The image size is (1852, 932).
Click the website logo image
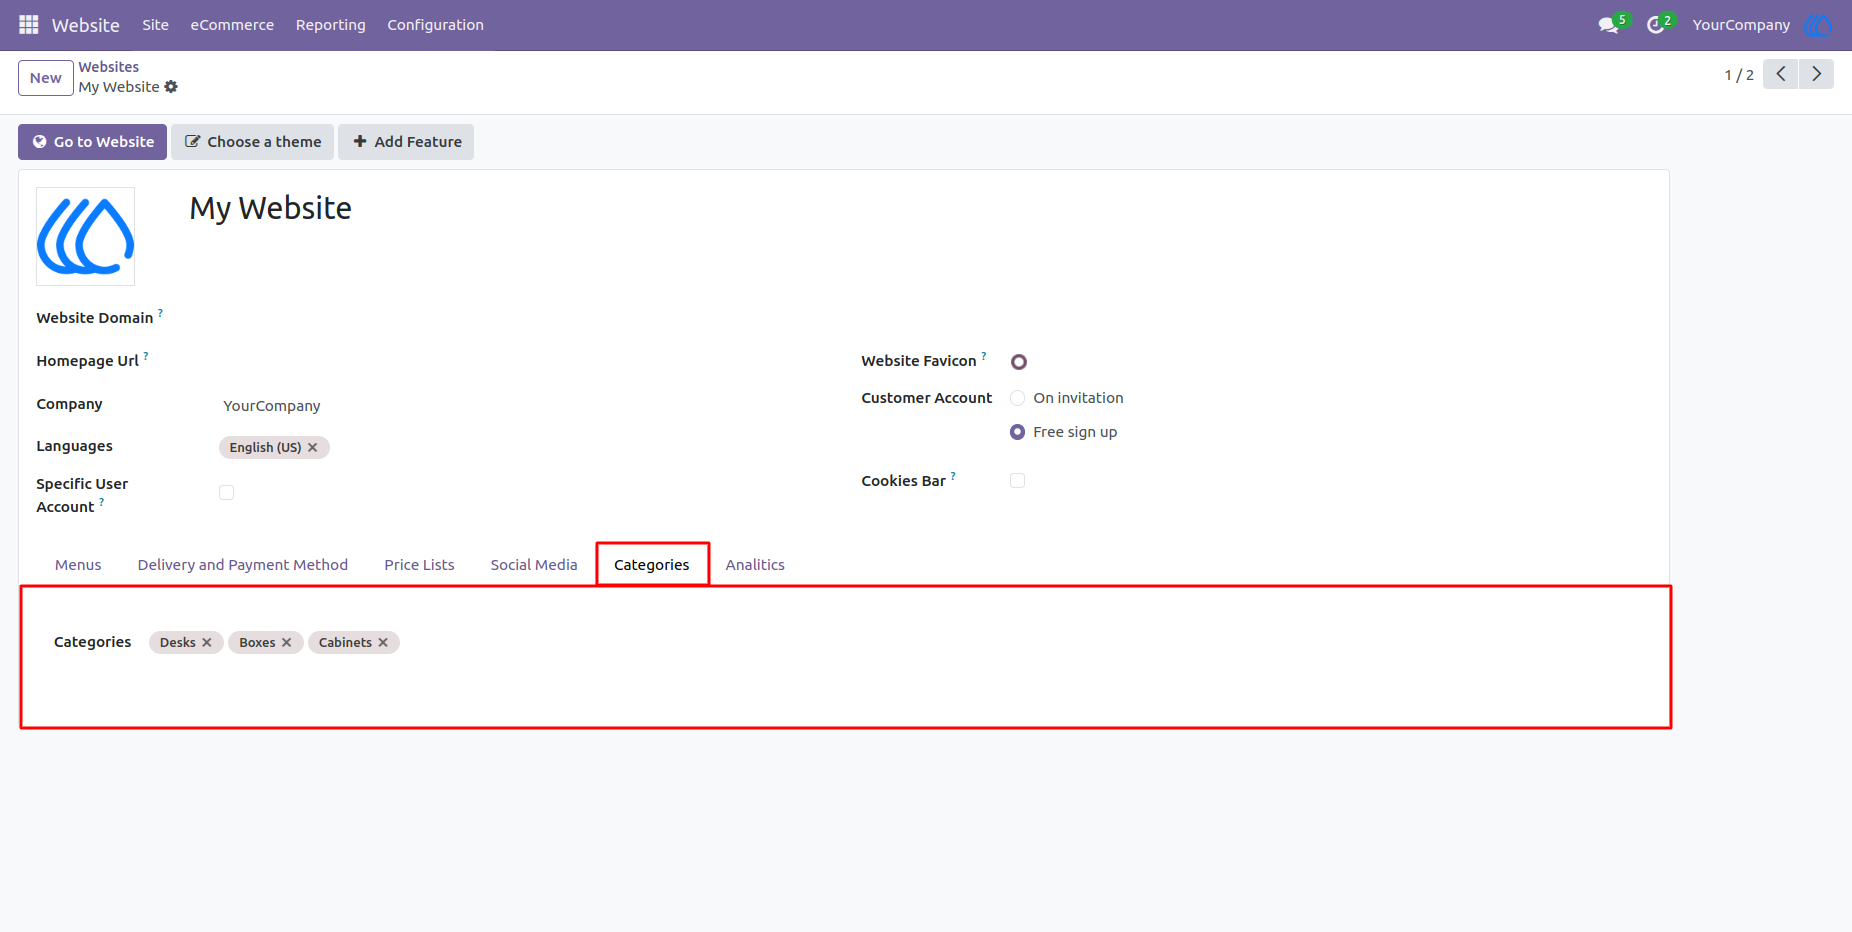coord(86,237)
